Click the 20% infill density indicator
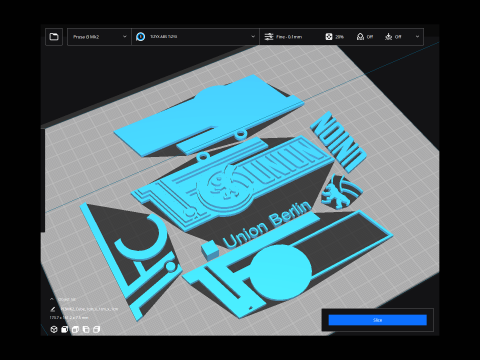 click(x=335, y=37)
